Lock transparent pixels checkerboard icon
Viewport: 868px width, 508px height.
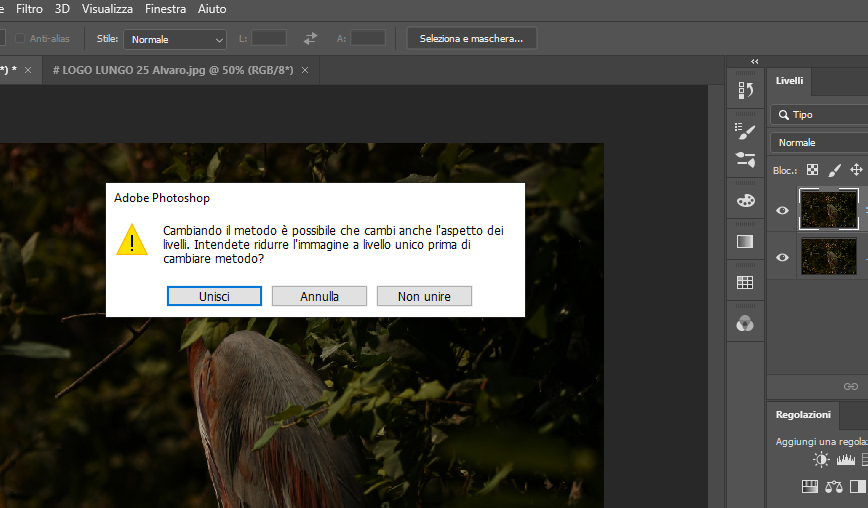[x=812, y=170]
